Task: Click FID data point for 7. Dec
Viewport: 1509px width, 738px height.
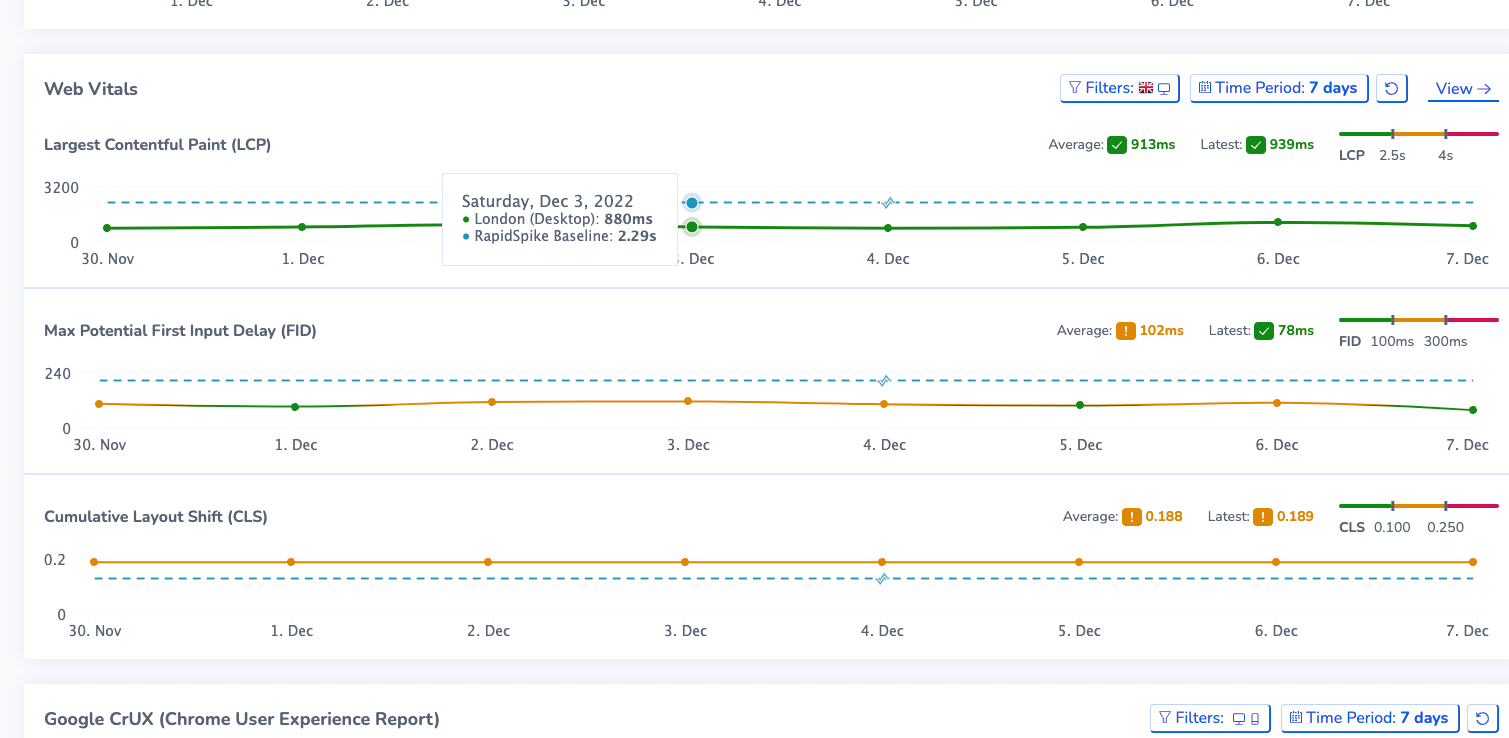Action: click(x=1473, y=410)
